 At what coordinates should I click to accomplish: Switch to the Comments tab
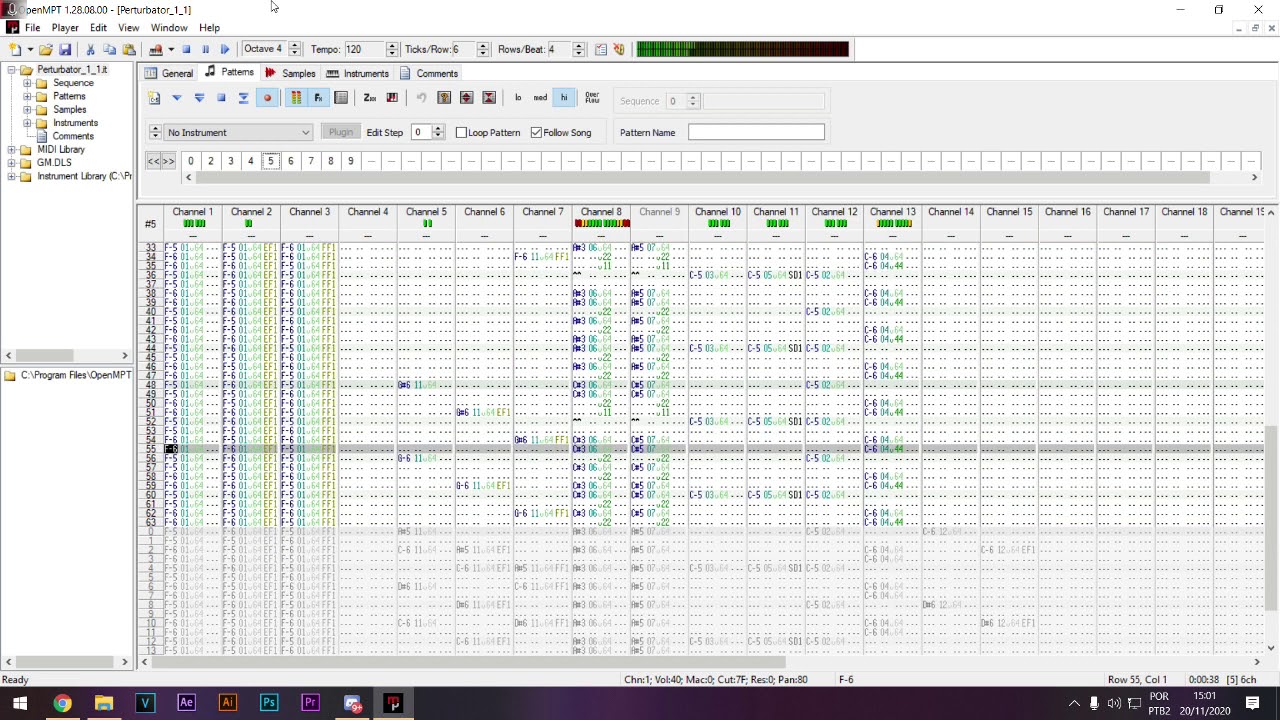click(x=429, y=73)
